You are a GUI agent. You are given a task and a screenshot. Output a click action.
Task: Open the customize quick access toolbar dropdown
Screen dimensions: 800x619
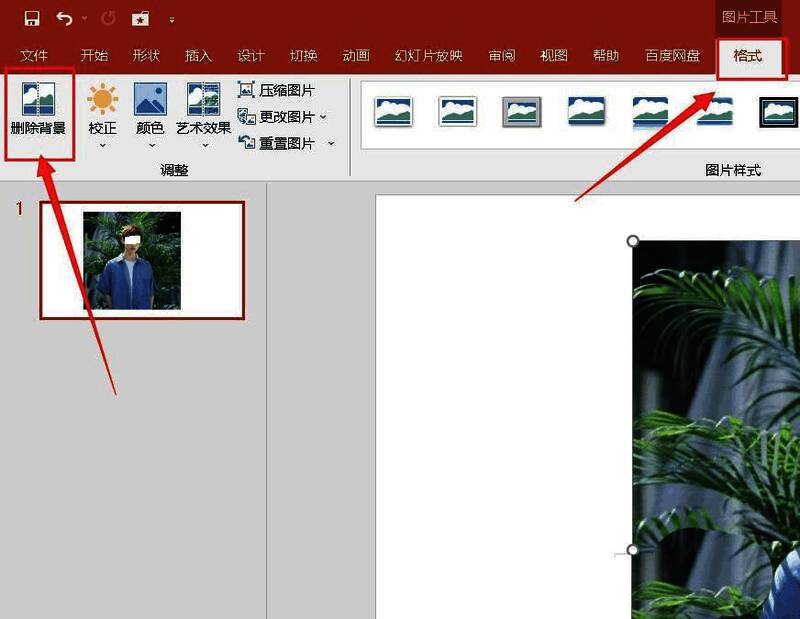point(172,19)
